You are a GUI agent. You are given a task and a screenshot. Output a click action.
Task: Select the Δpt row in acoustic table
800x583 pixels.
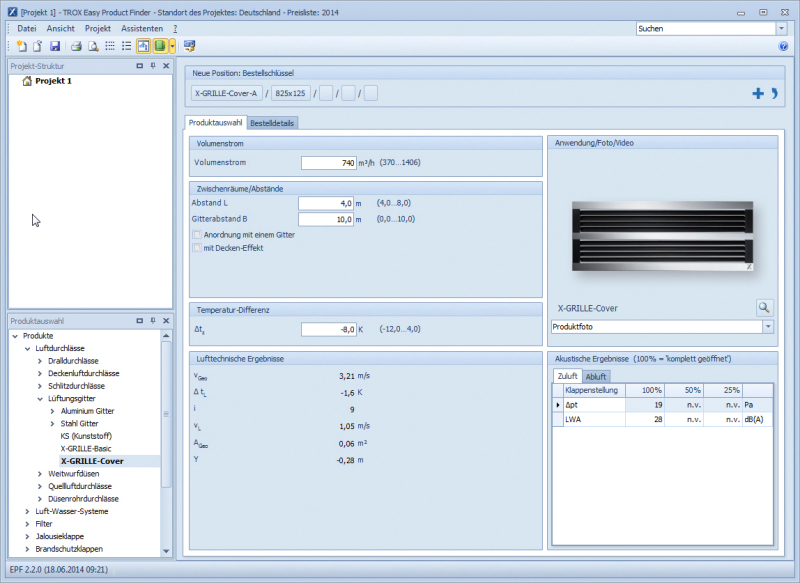pos(662,405)
